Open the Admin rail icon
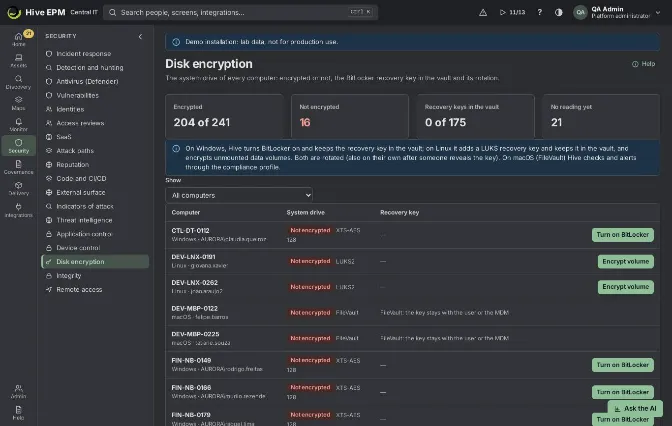Viewport: 672px width, 426px height. point(18,391)
